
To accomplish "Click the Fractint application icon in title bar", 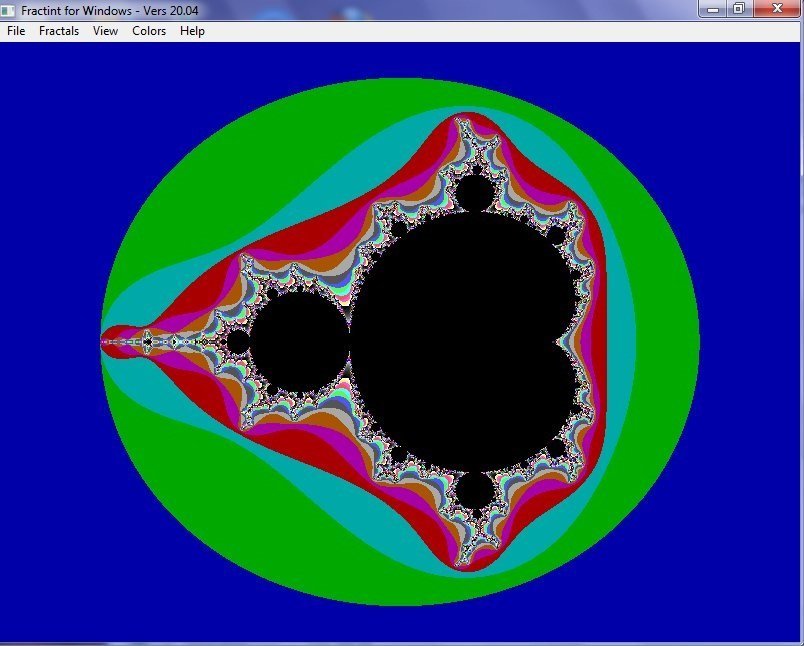I will 9,10.
